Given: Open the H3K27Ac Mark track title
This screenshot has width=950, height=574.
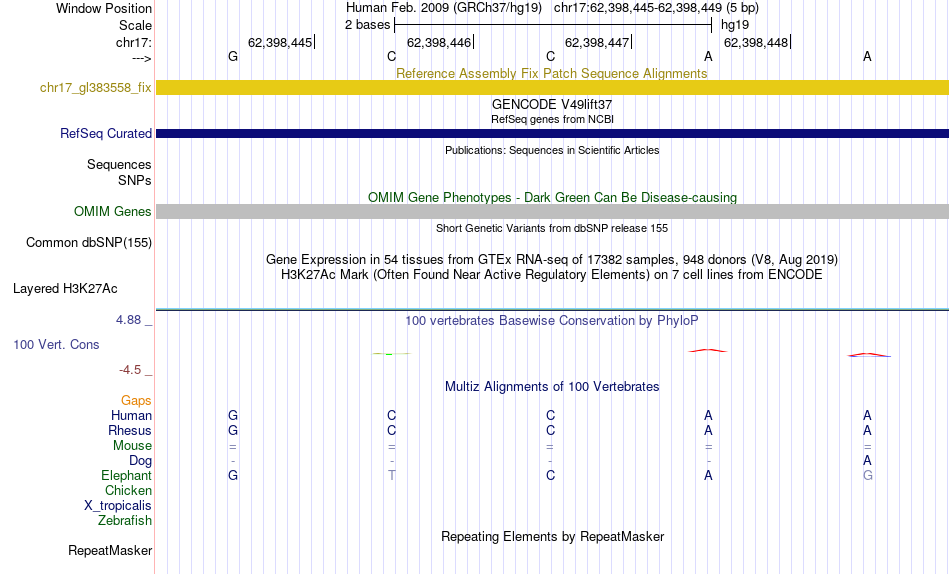Looking at the screenshot, I should pos(552,275).
